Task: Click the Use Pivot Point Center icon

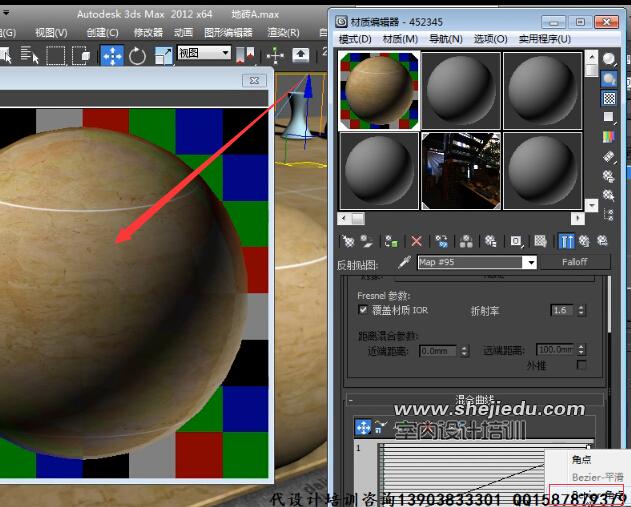Action: [245, 55]
